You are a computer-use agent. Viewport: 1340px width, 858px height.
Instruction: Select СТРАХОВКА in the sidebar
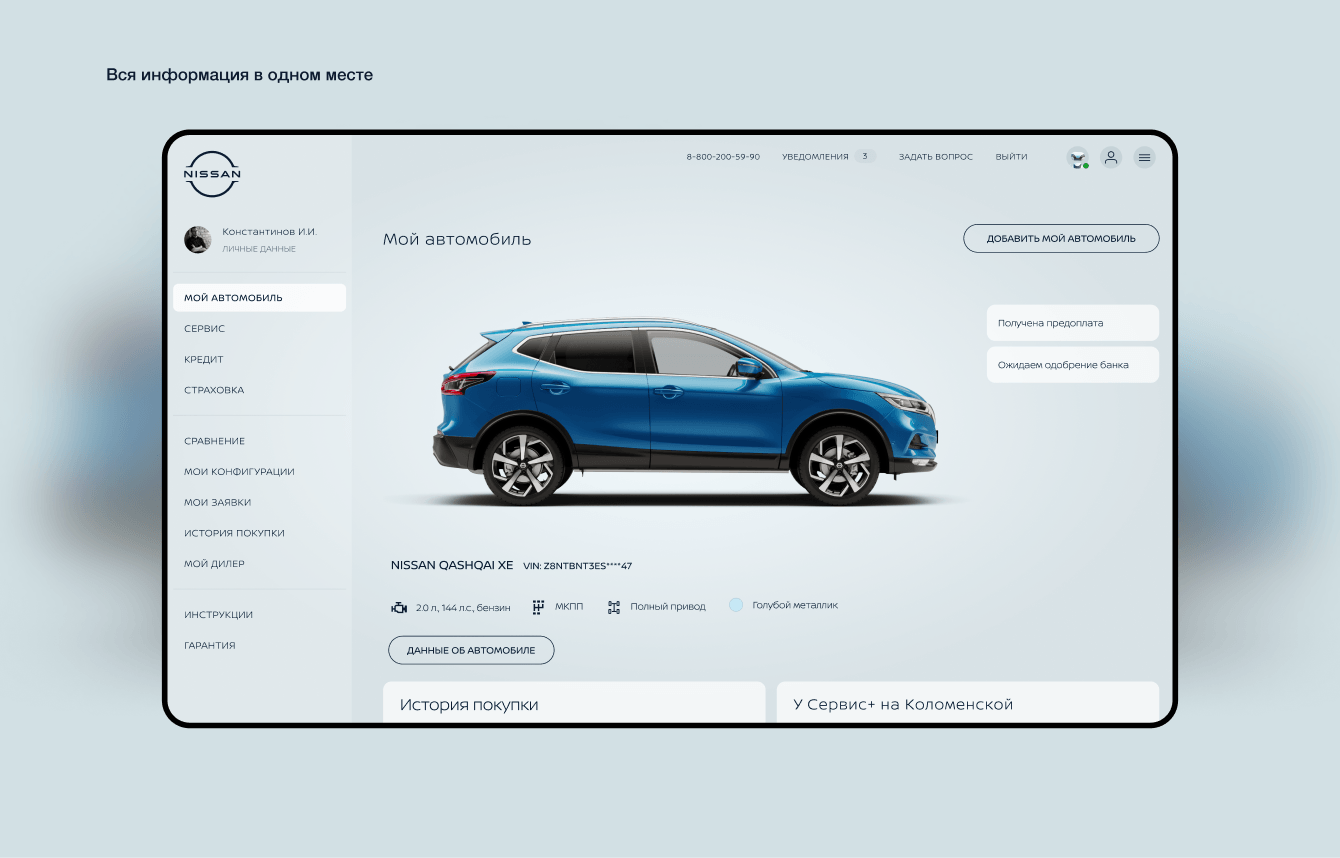214,391
